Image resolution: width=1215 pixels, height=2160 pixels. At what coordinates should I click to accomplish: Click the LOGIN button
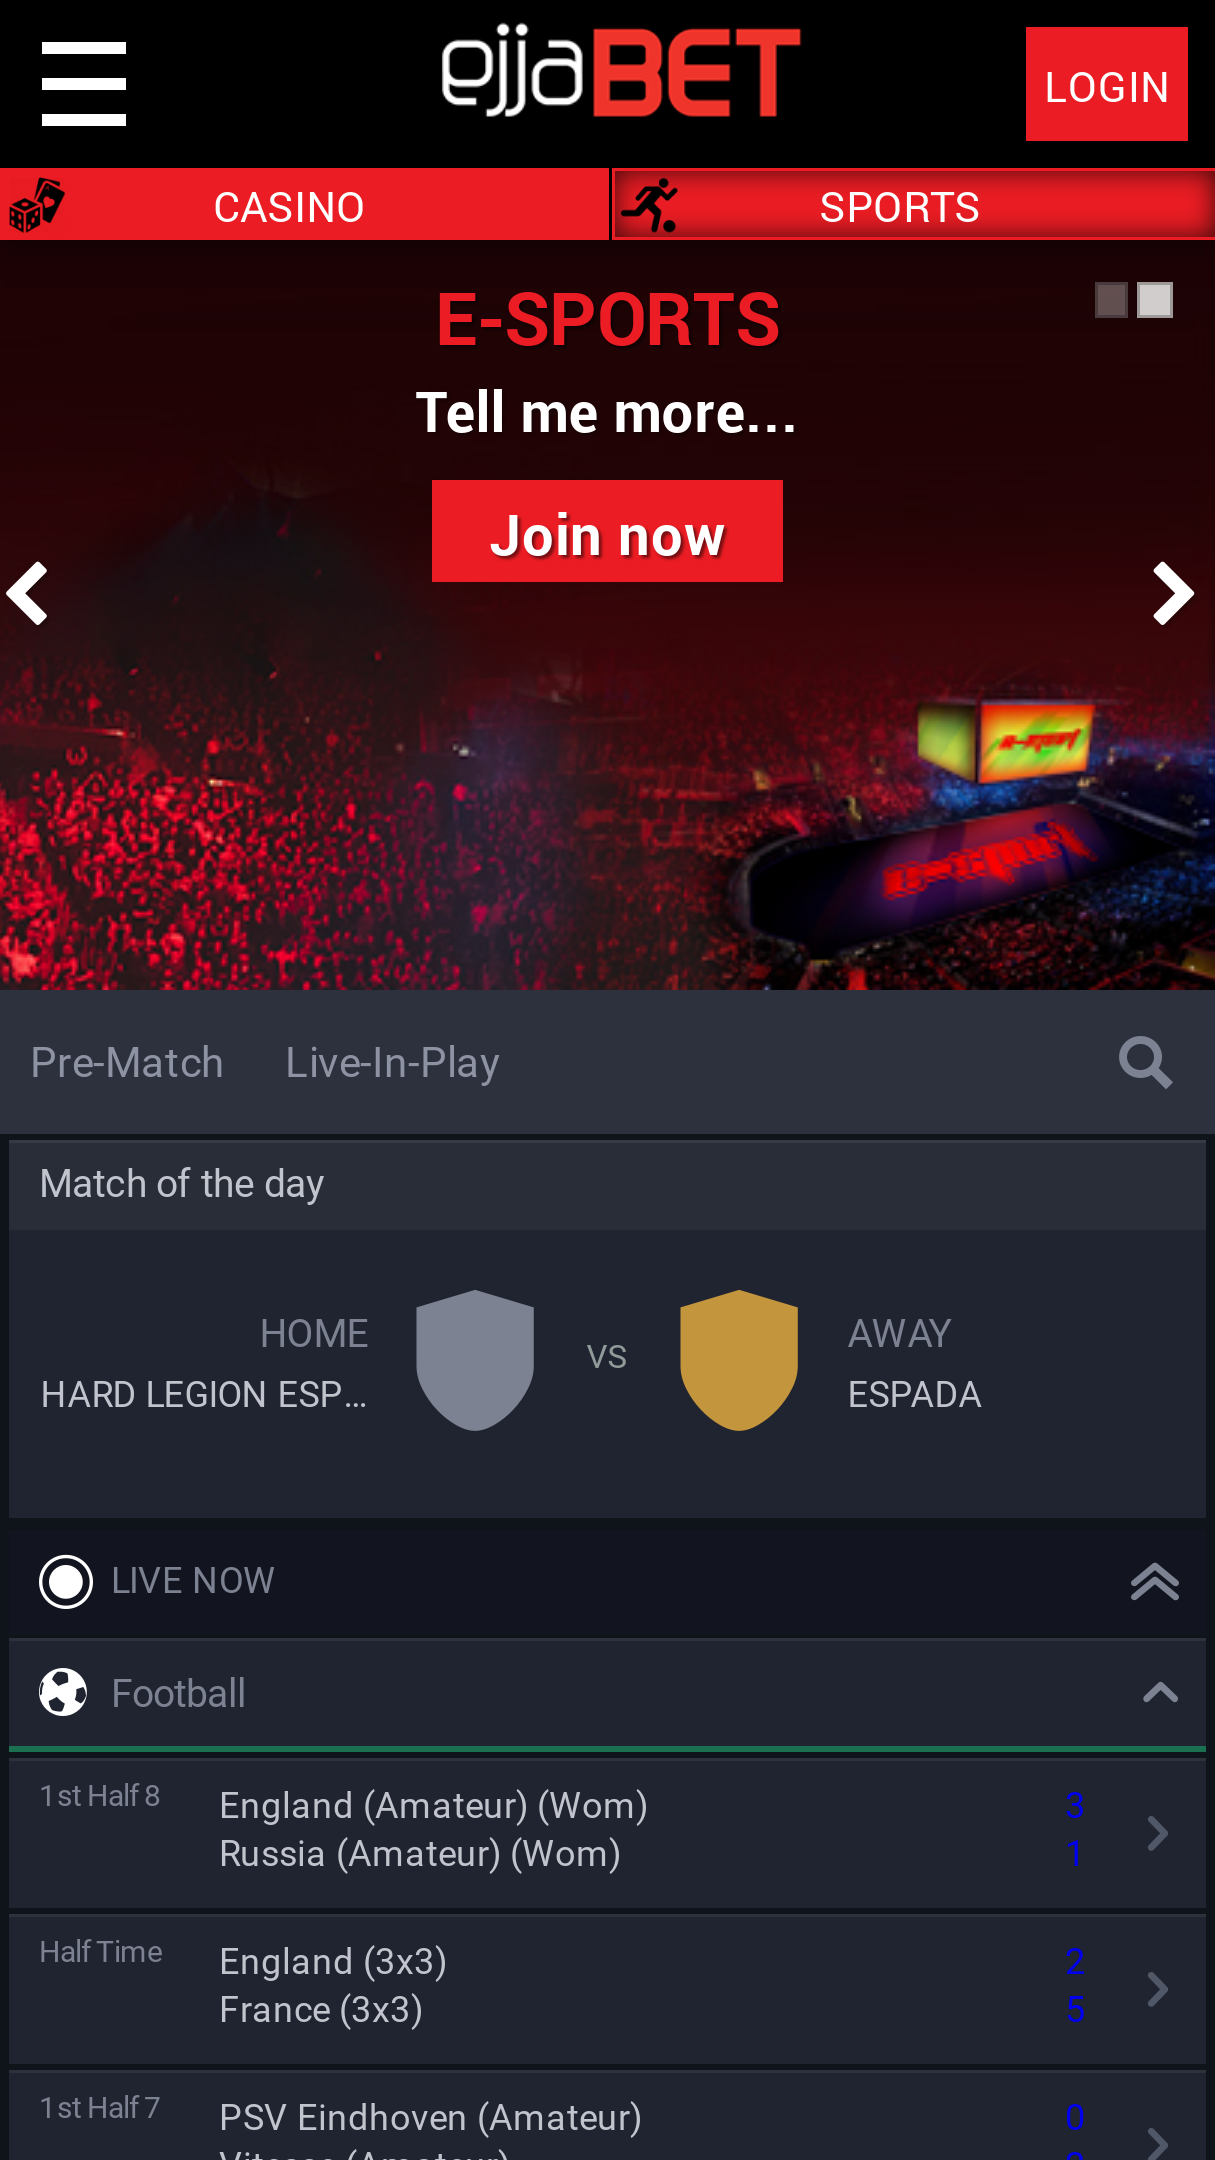(x=1106, y=84)
